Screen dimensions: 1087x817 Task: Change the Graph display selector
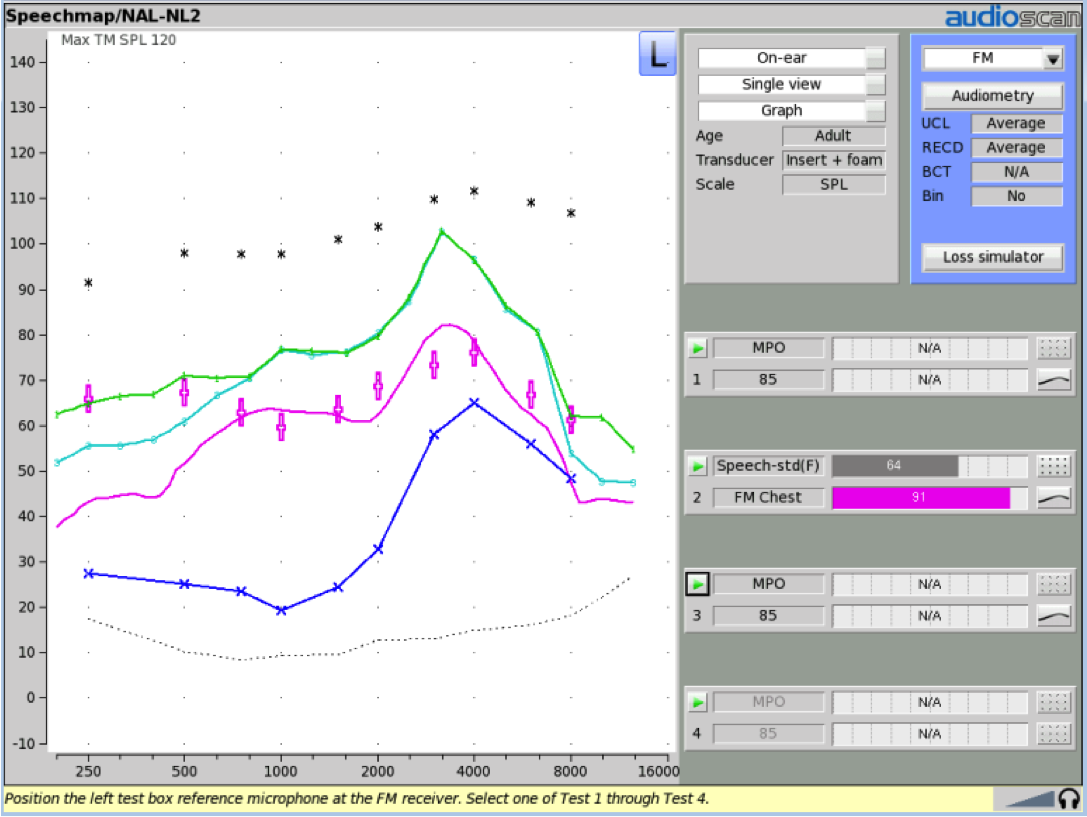[x=791, y=111]
